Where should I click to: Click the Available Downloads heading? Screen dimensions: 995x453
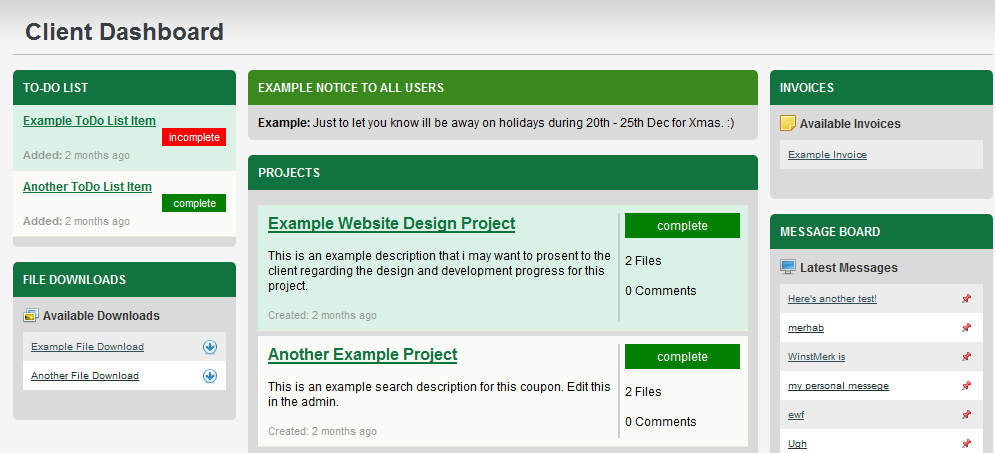102,315
